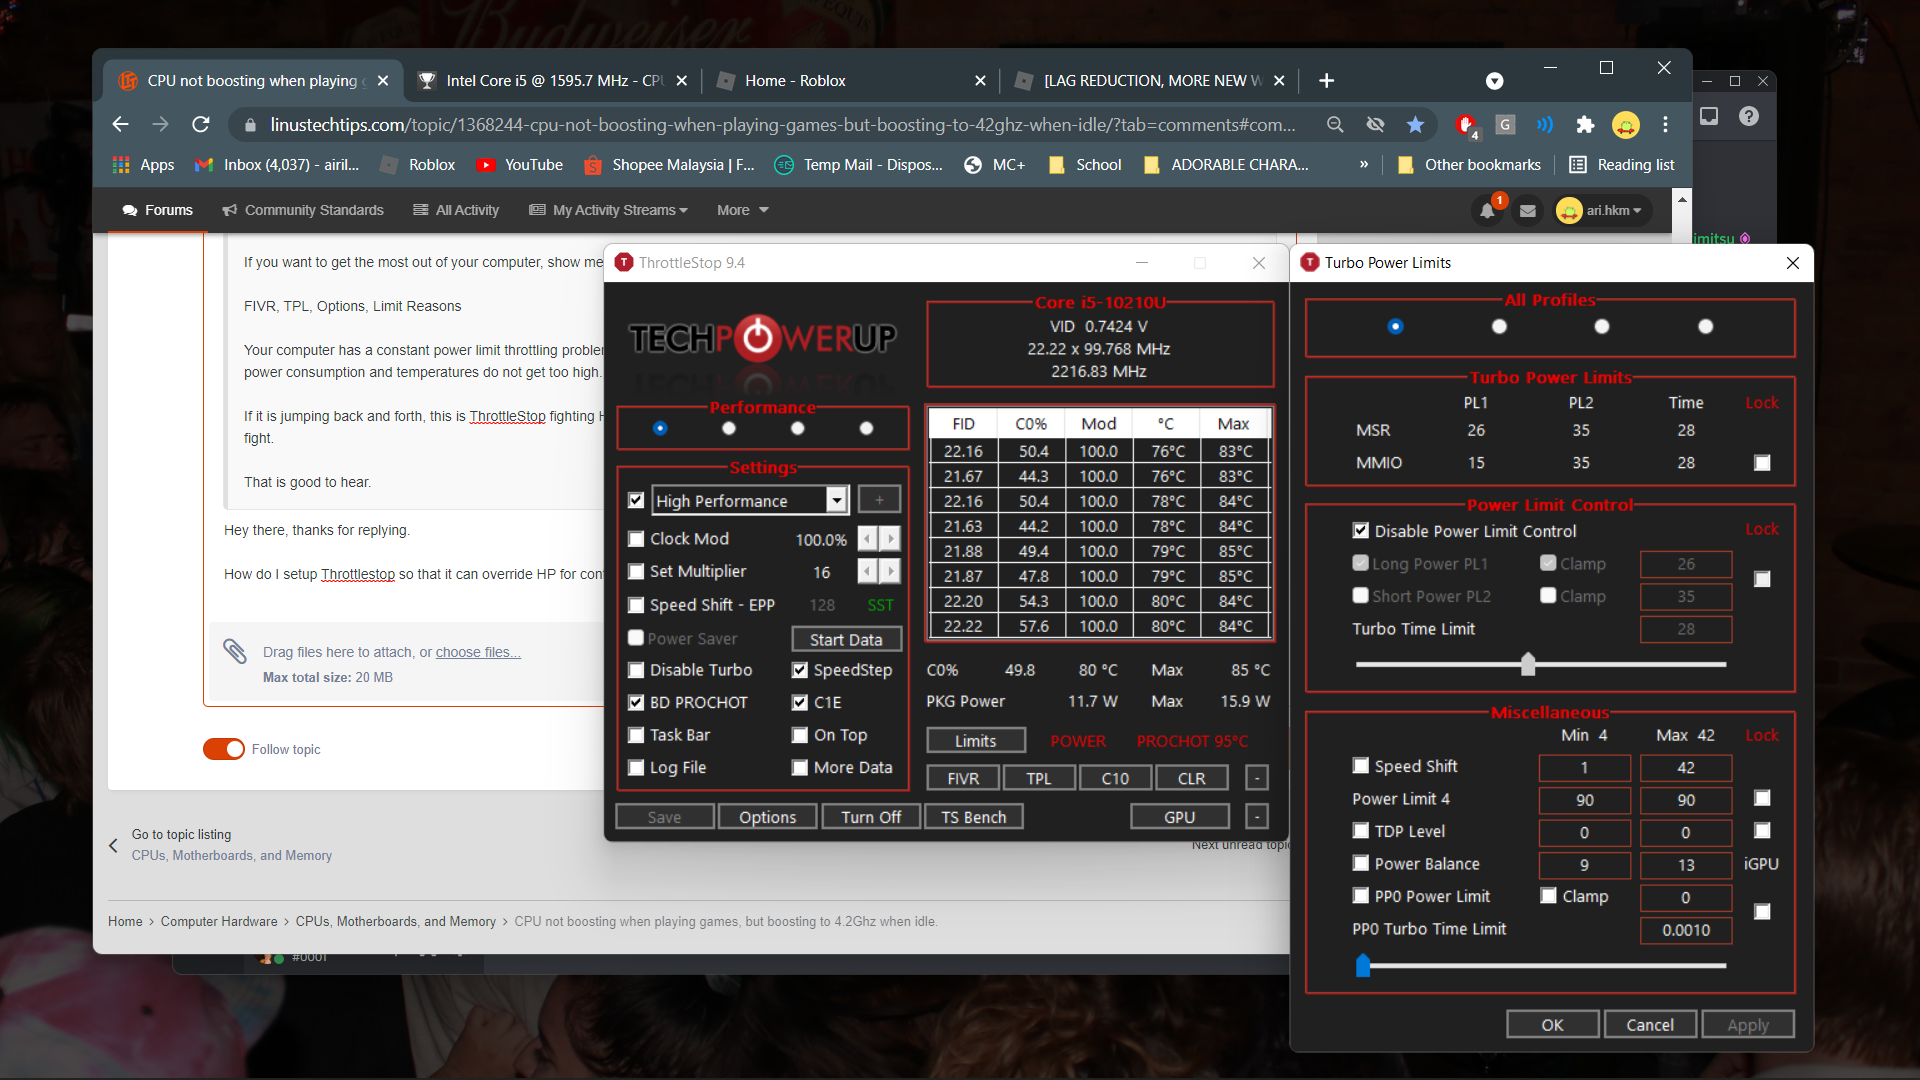Click the paperclip attach files icon
The image size is (1920, 1080).
pyautogui.click(x=234, y=651)
